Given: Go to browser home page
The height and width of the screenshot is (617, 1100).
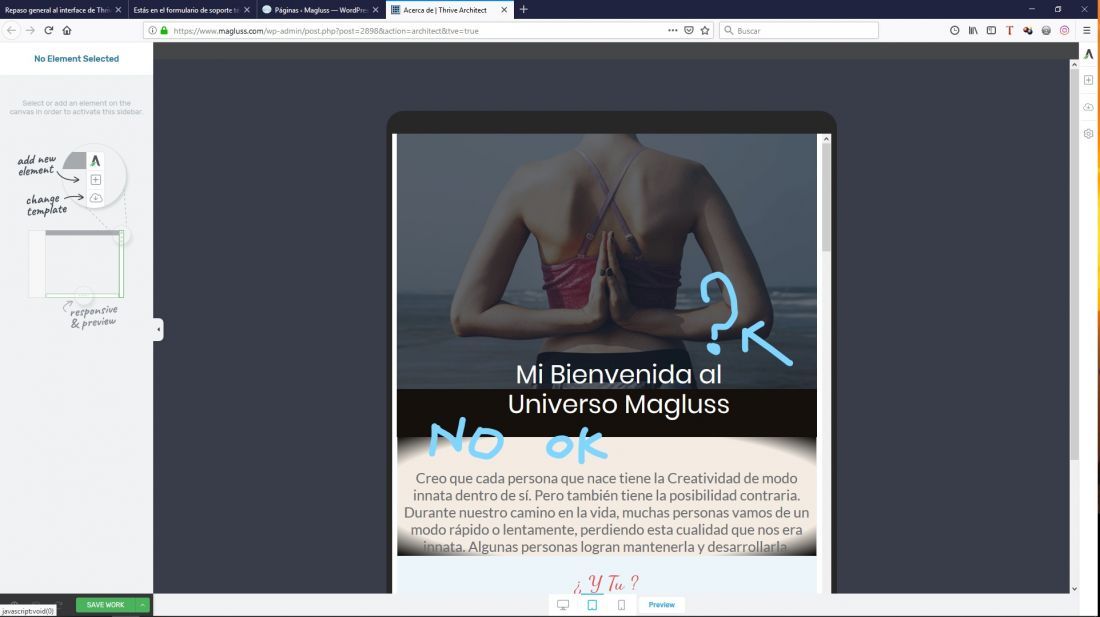Looking at the screenshot, I should [x=67, y=30].
